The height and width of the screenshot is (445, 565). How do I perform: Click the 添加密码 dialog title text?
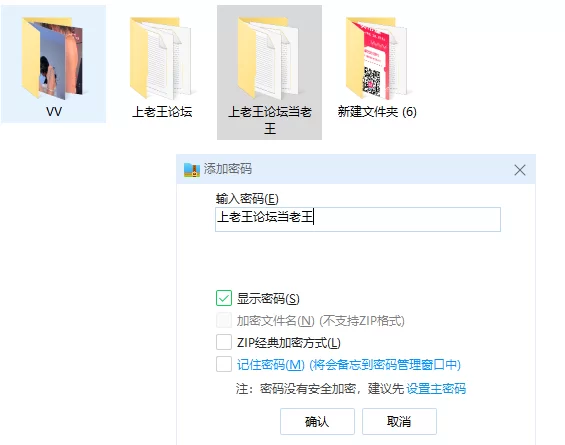pyautogui.click(x=228, y=169)
